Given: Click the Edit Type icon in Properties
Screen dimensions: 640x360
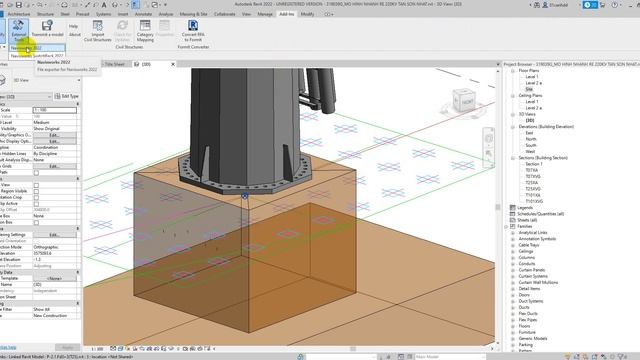Looking at the screenshot, I should click(x=58, y=96).
